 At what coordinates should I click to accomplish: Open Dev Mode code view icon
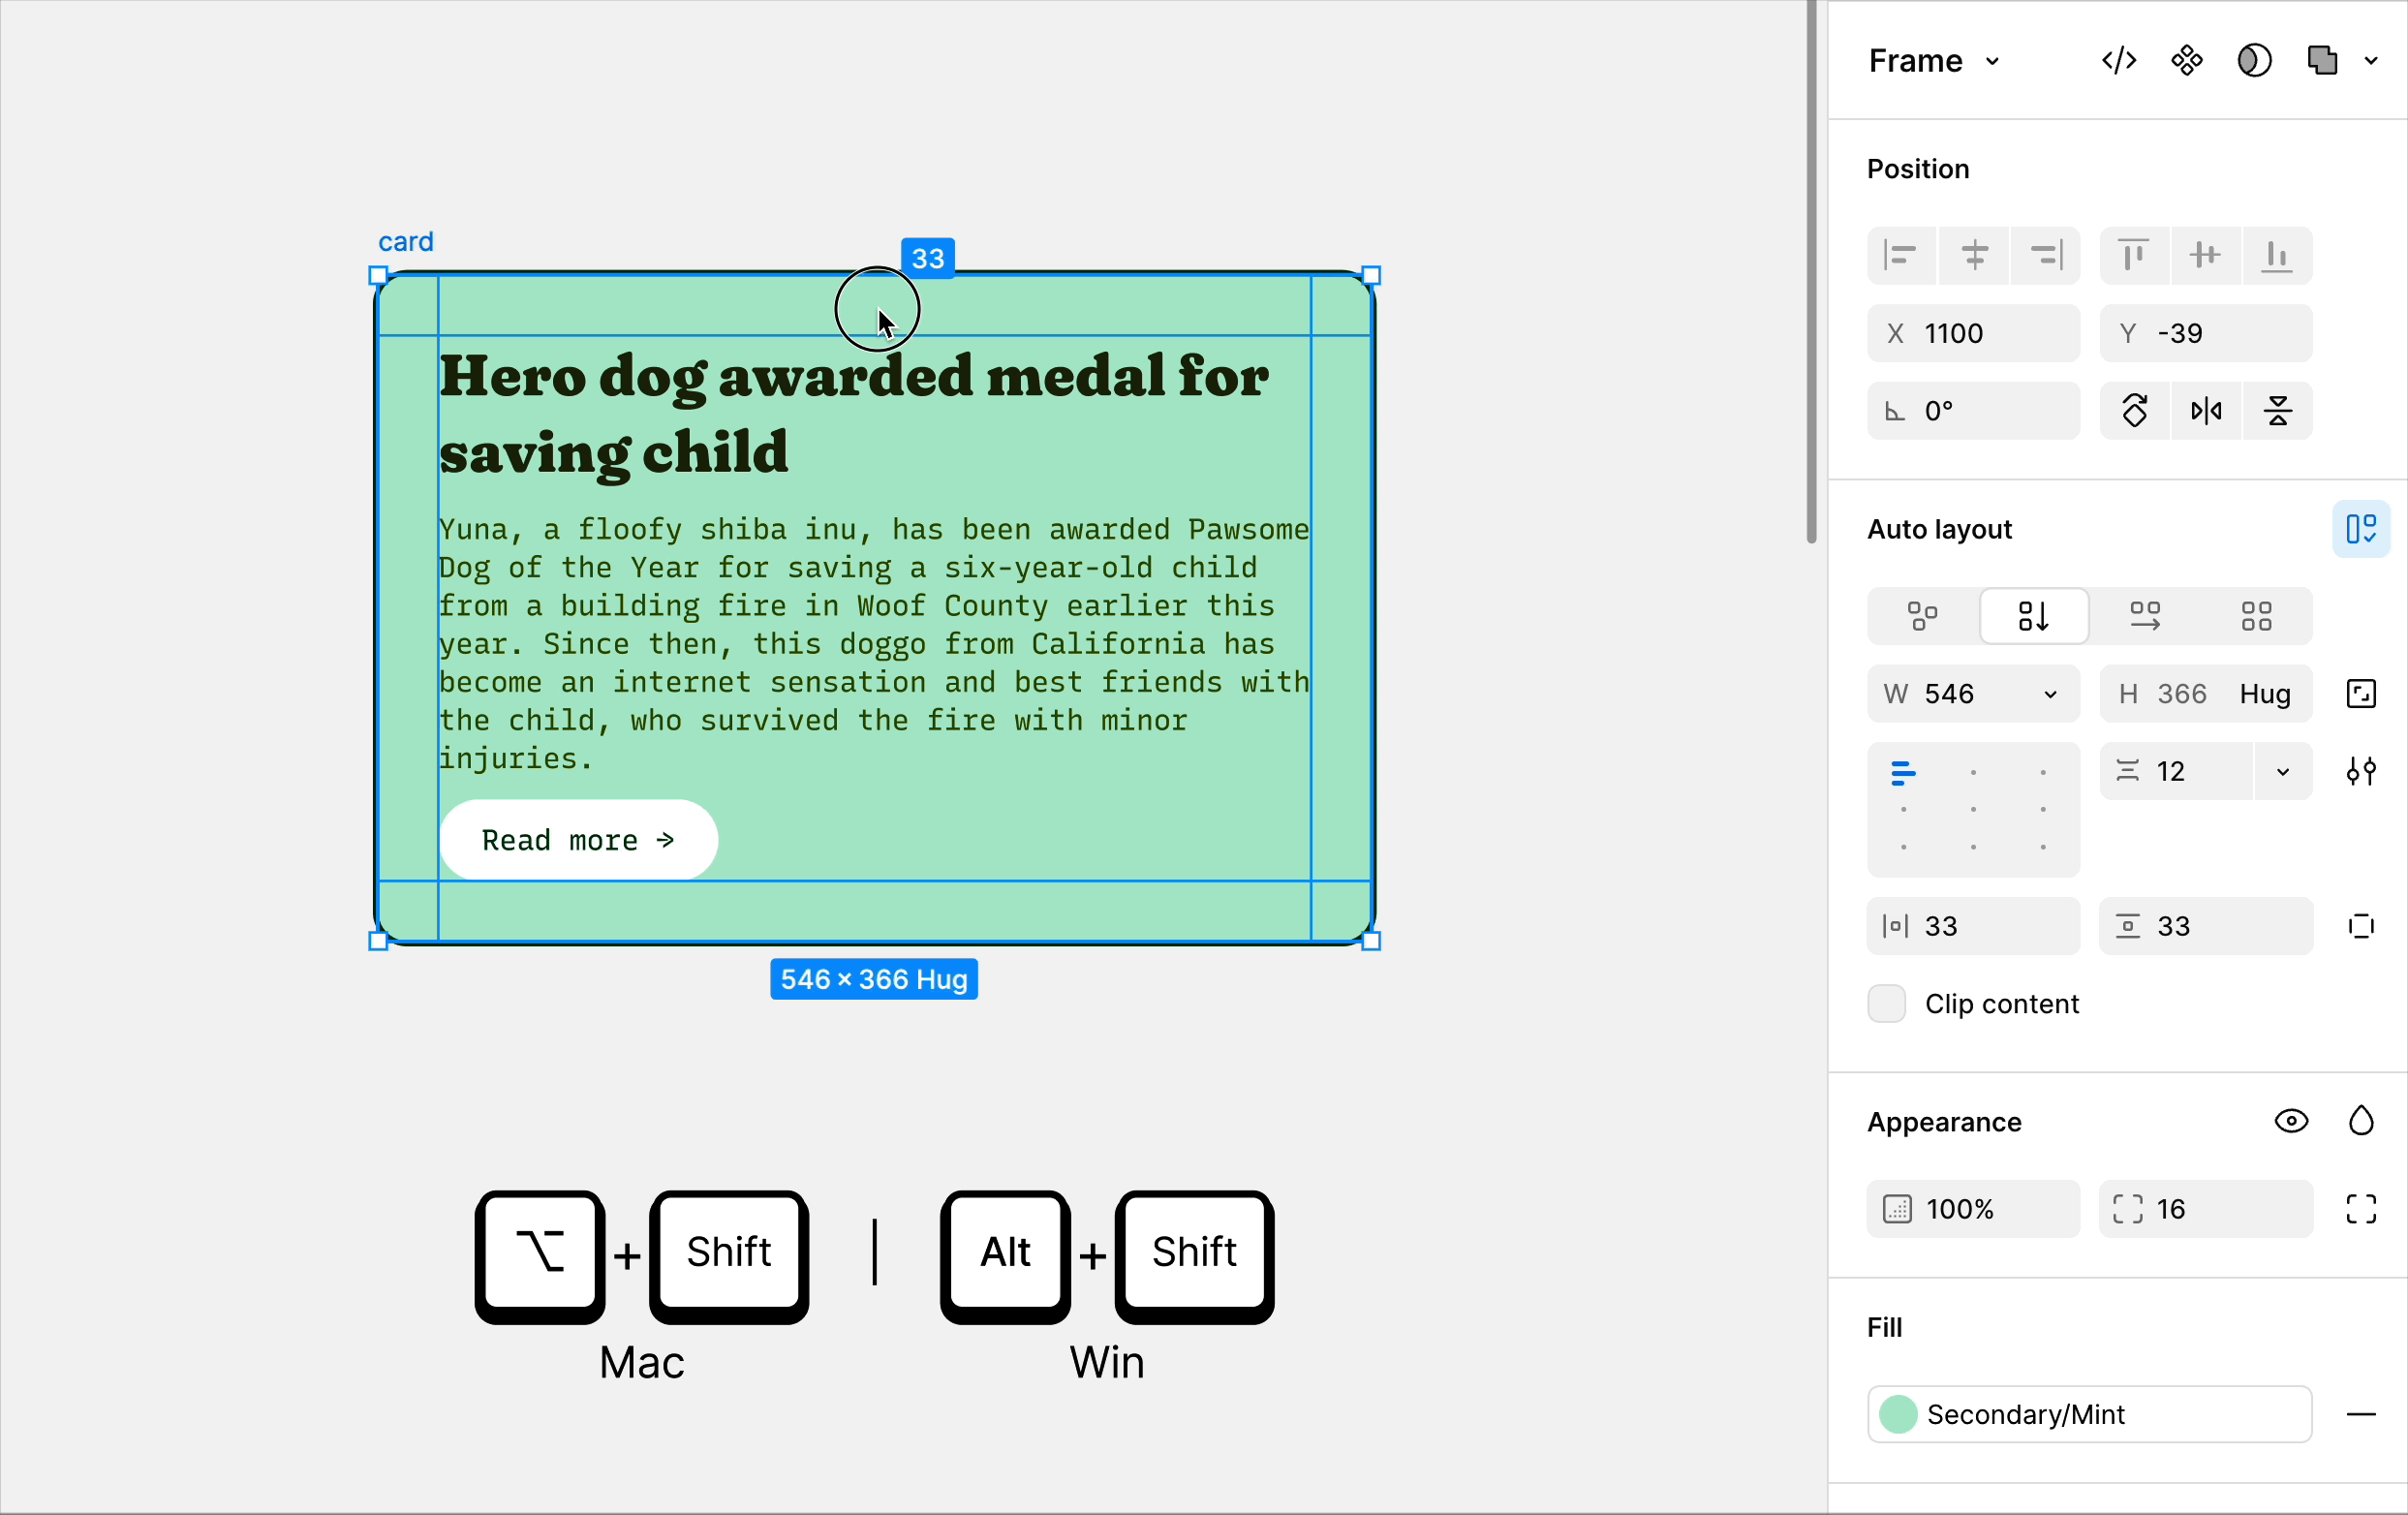click(x=2119, y=61)
